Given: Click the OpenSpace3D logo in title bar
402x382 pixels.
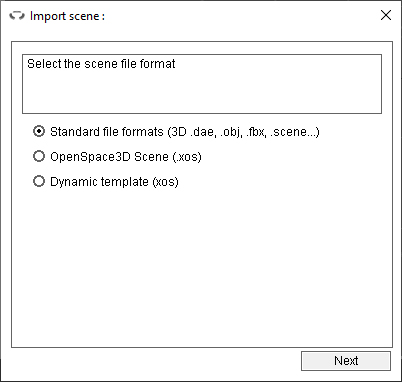Looking at the screenshot, I should pyautogui.click(x=17, y=16).
